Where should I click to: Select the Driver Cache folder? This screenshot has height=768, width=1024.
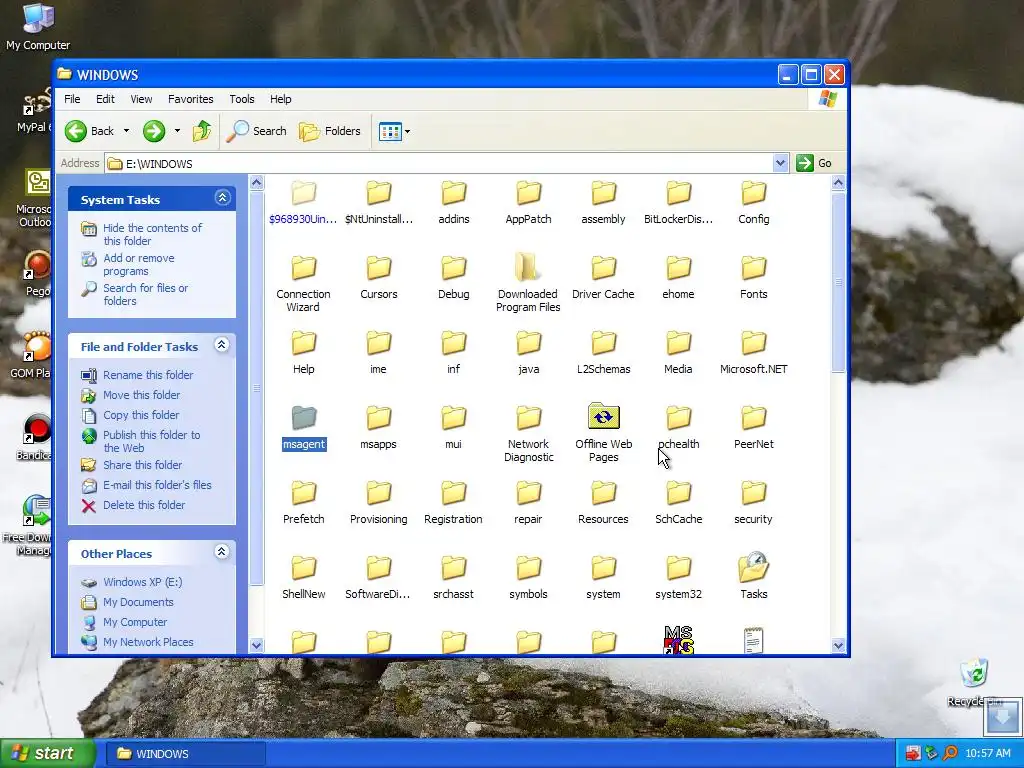click(x=603, y=278)
